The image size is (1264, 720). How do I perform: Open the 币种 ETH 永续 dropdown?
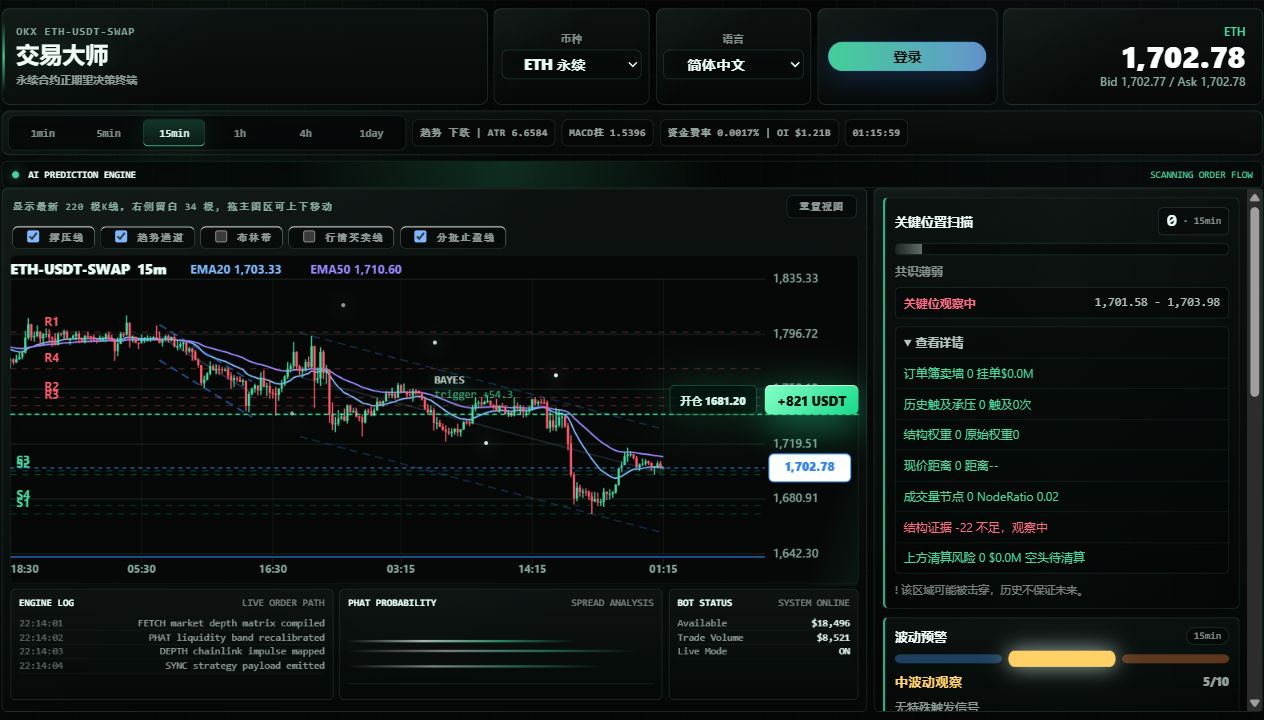pyautogui.click(x=571, y=65)
